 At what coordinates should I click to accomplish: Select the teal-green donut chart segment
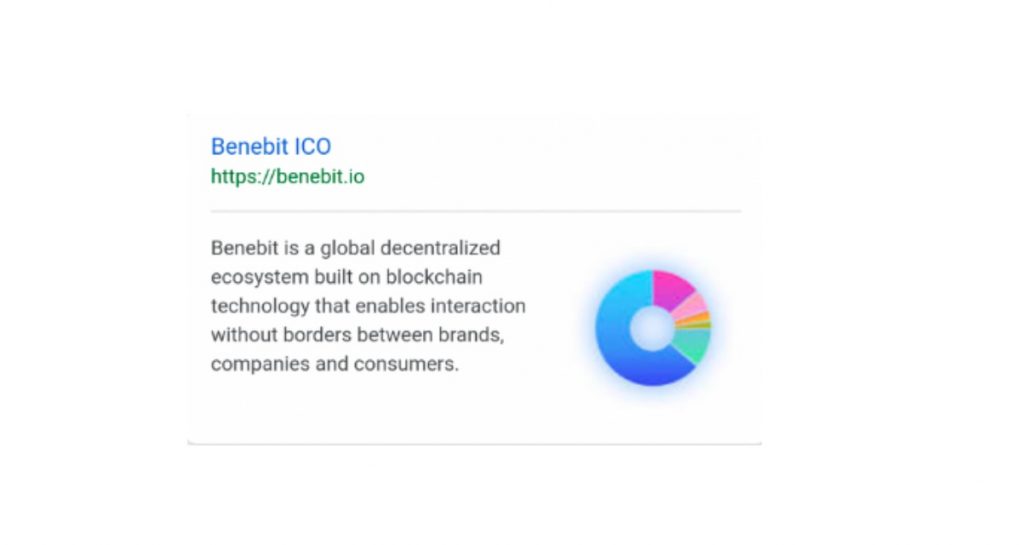(x=694, y=344)
